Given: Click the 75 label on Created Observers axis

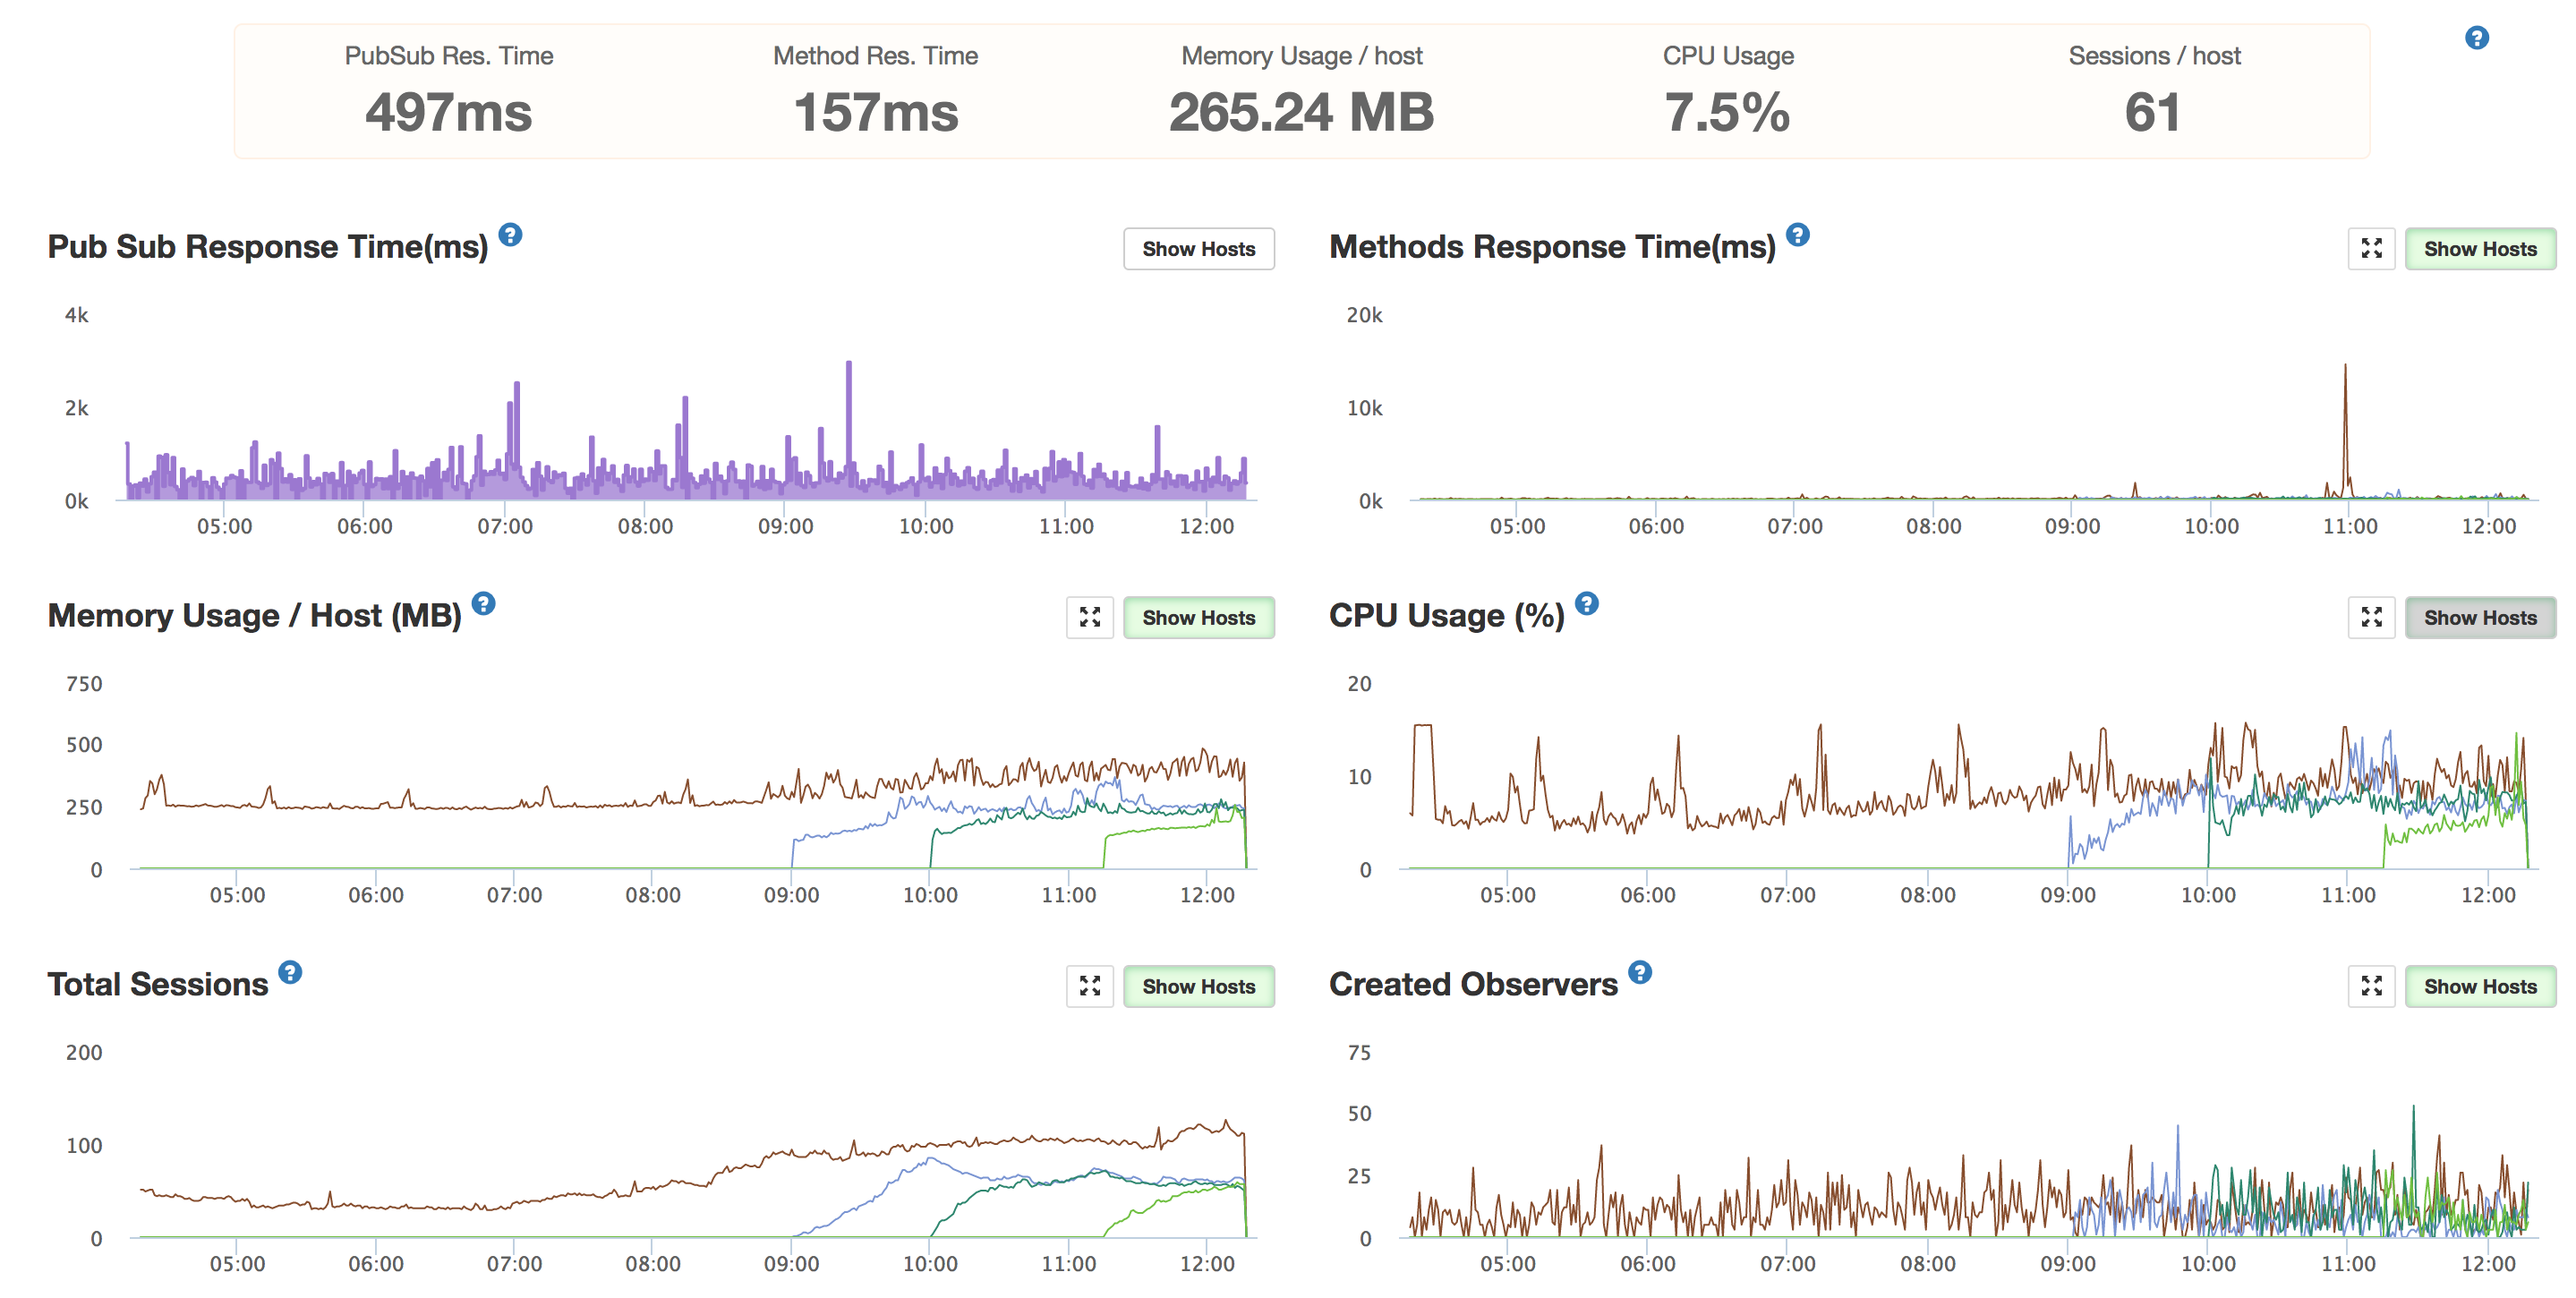Looking at the screenshot, I should click(x=1359, y=1052).
